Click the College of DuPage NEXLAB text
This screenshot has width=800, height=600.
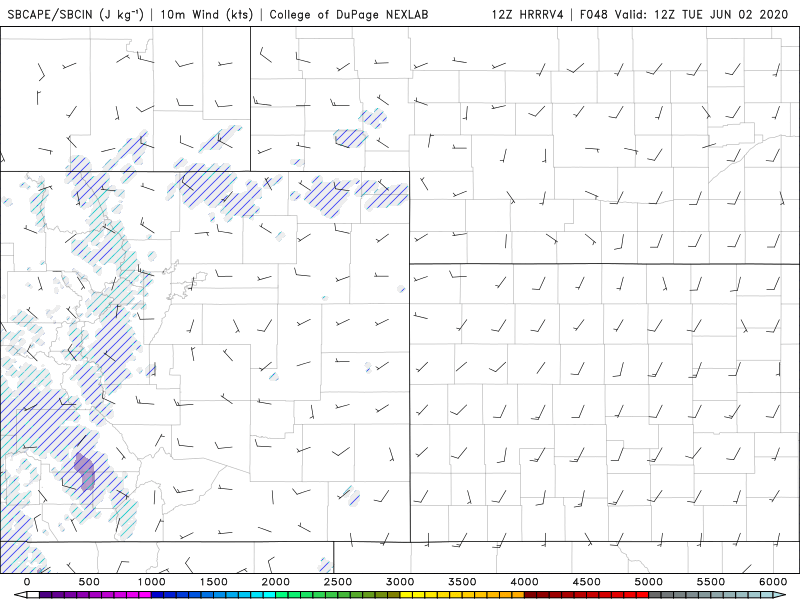349,14
